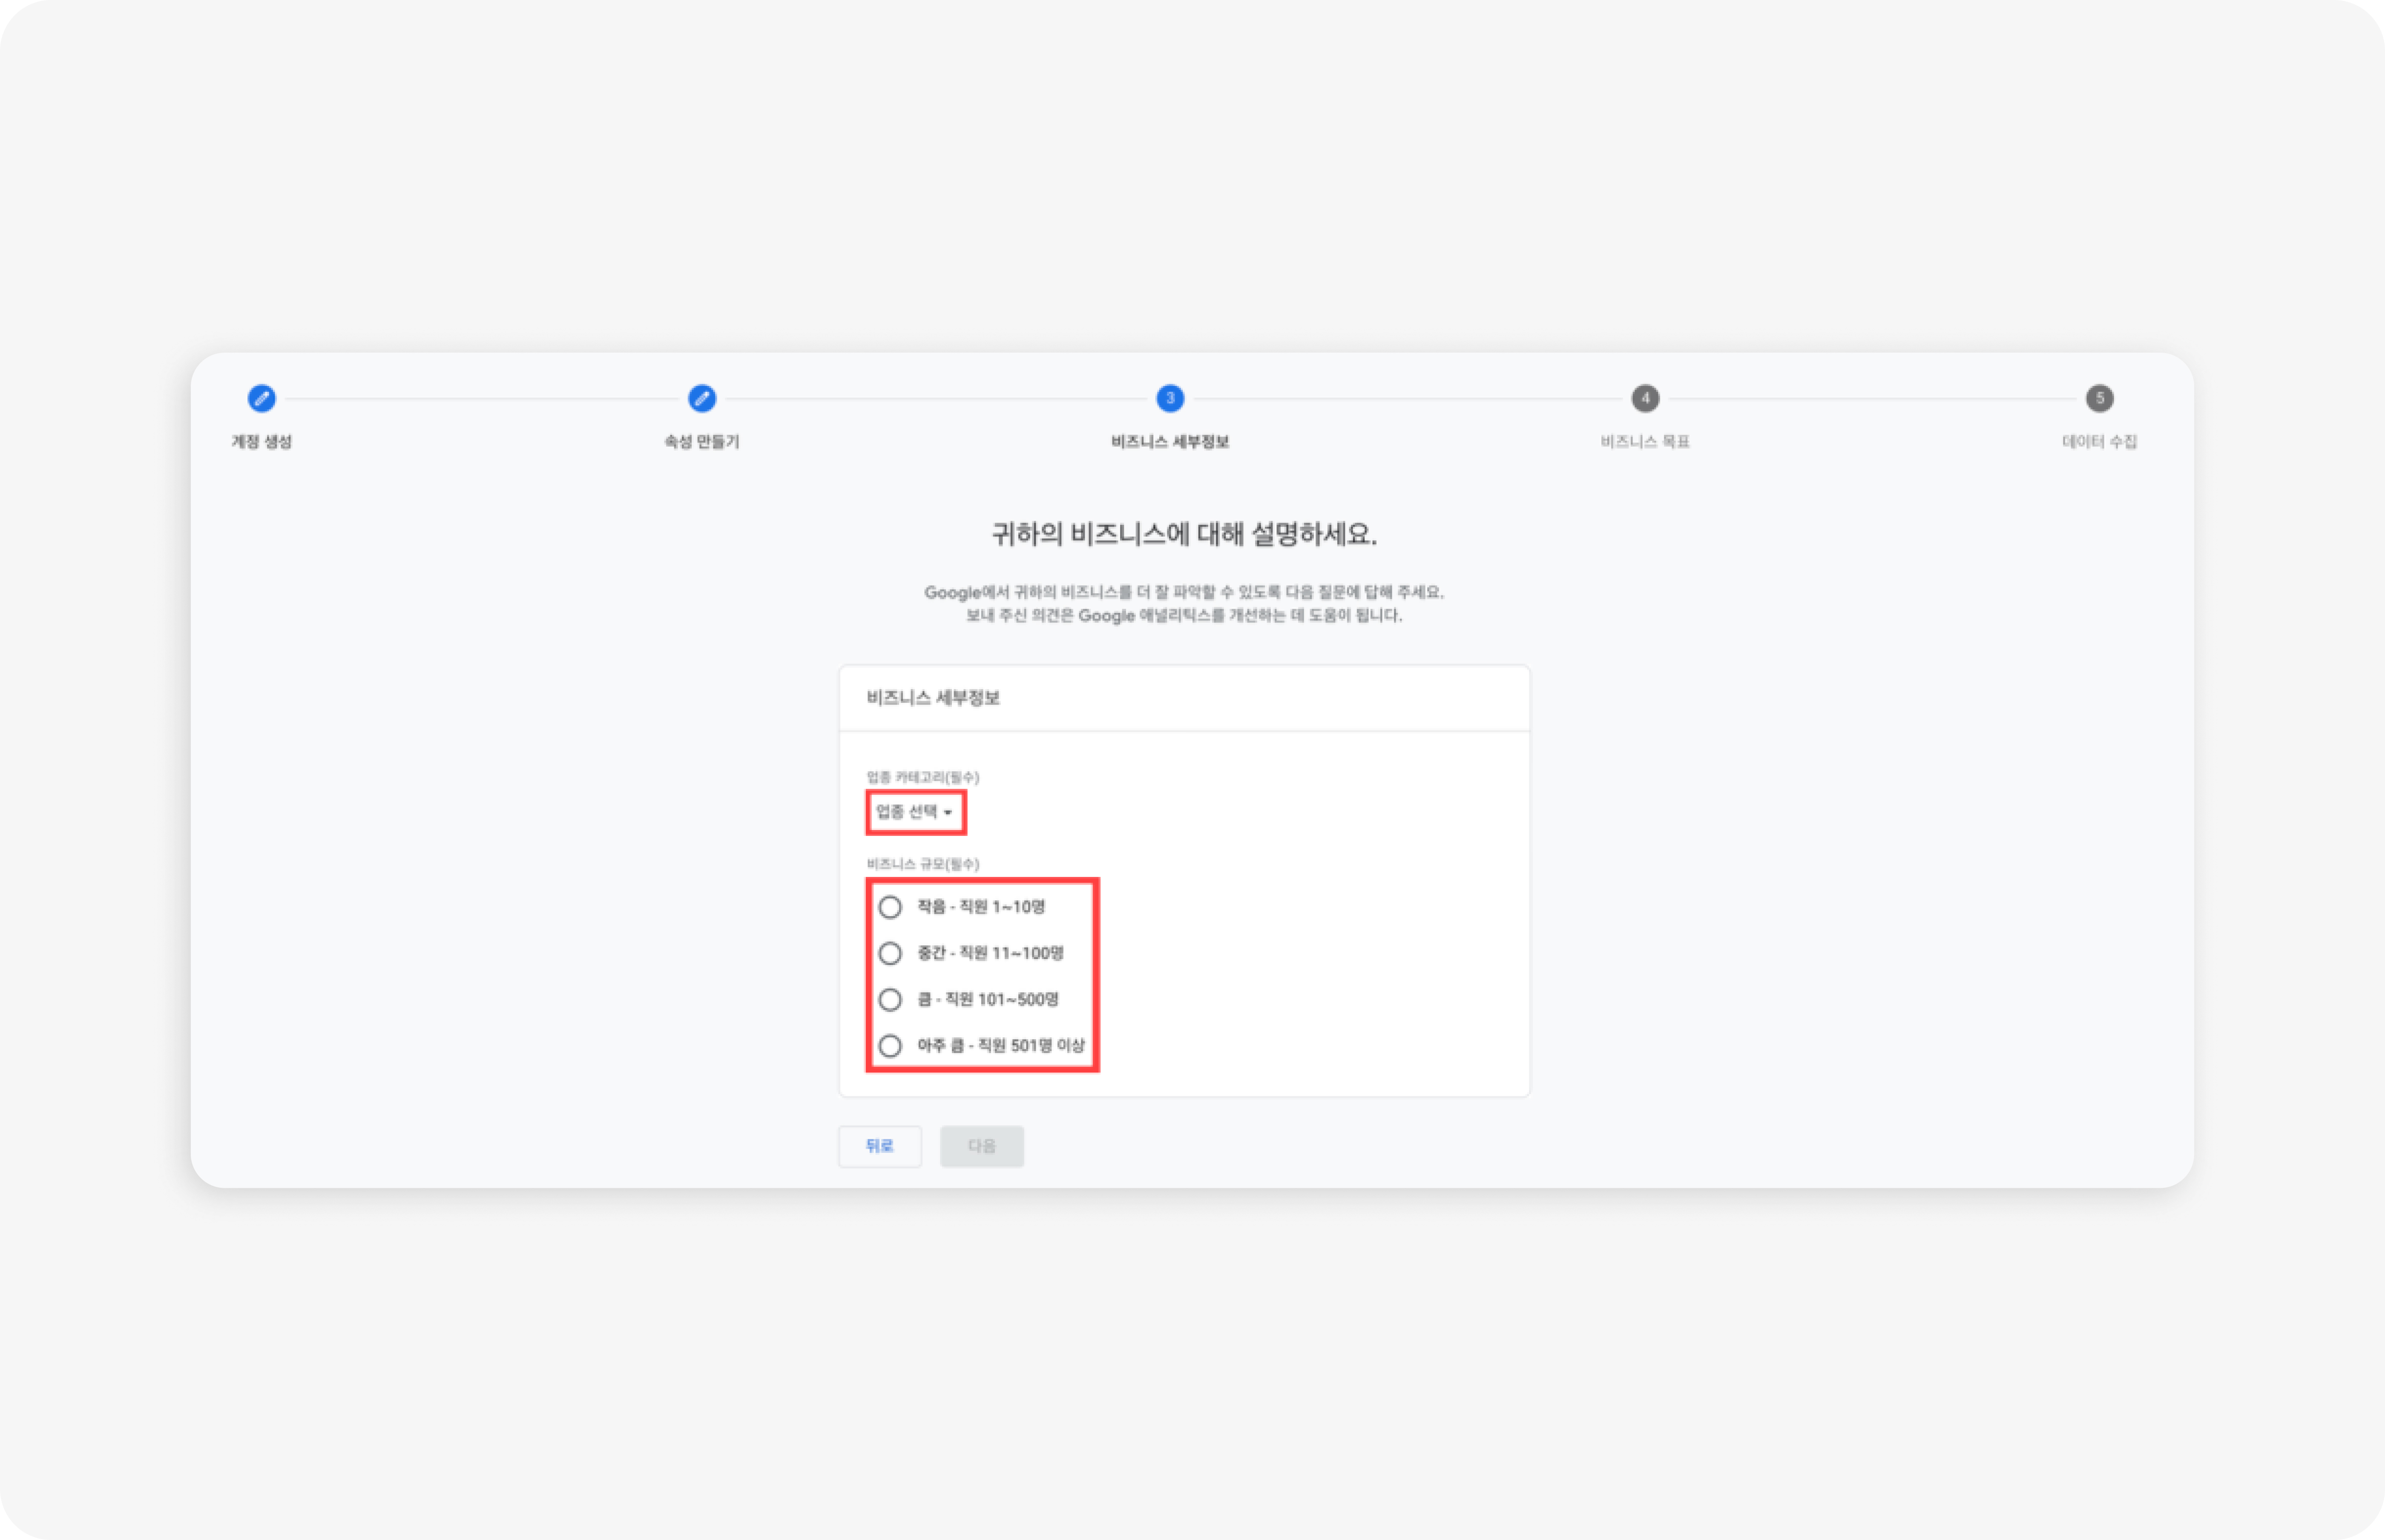Click the step 4 circle icon

[1645, 398]
